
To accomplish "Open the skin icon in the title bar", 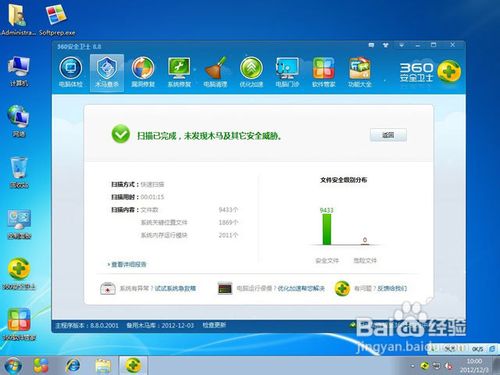I will pos(386,45).
